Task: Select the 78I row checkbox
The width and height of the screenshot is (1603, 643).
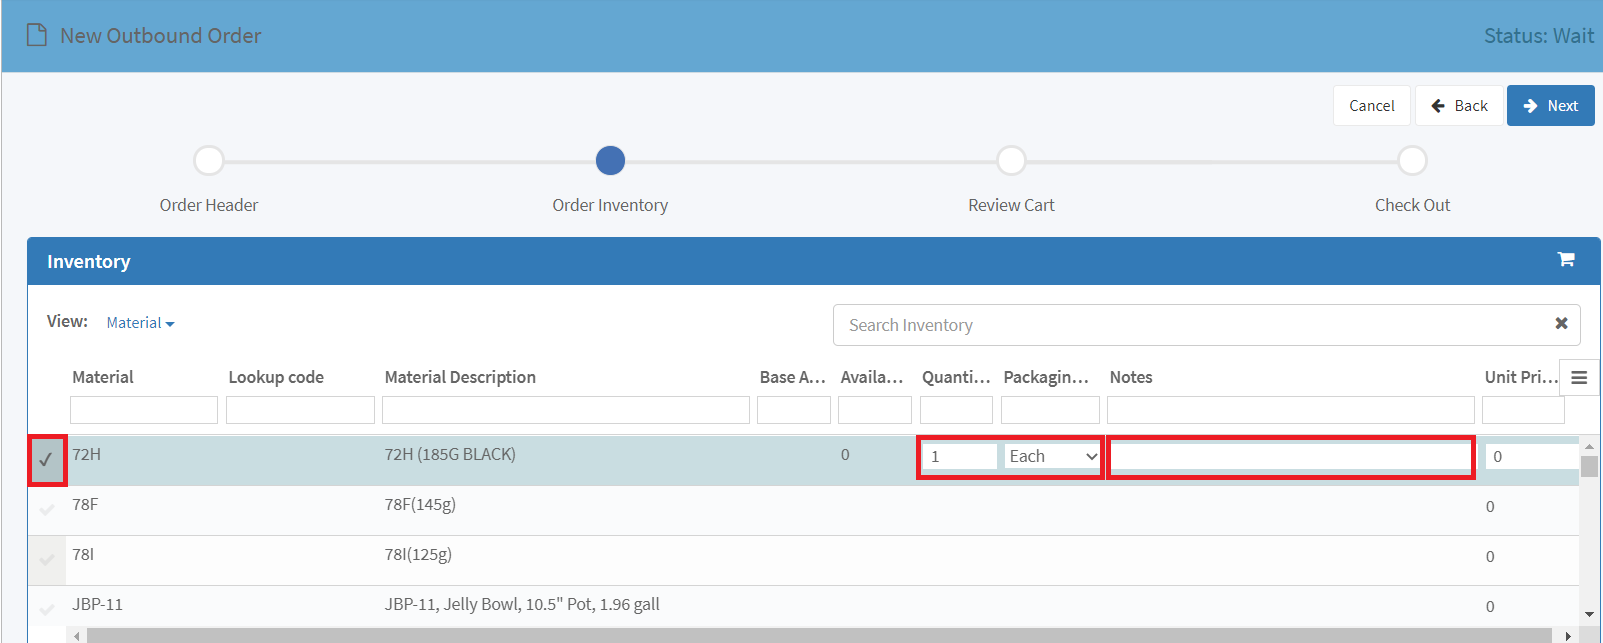Action: tap(46, 560)
